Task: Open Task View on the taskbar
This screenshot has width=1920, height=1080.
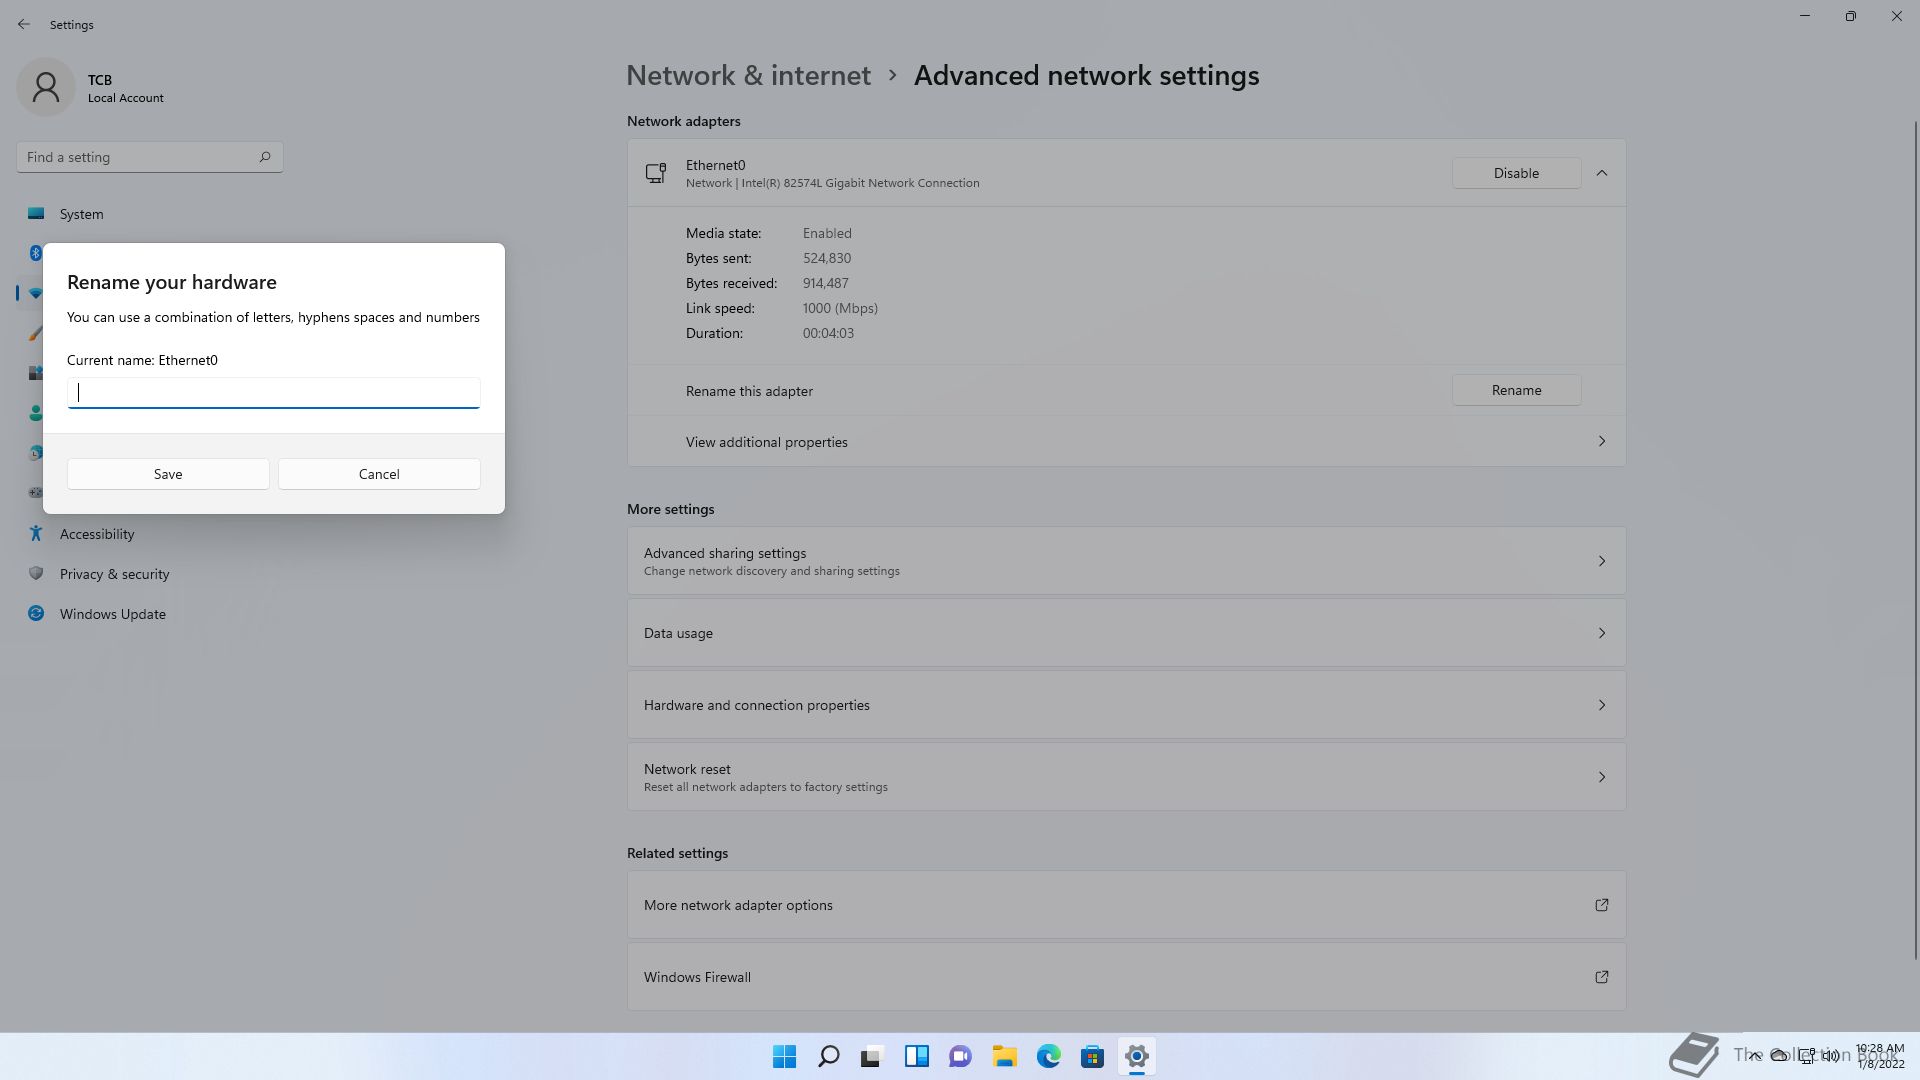Action: click(872, 1056)
